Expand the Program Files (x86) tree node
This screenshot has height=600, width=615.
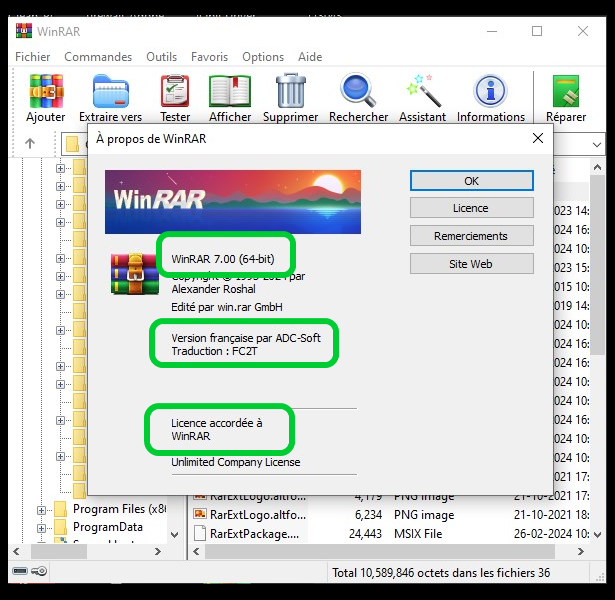[41, 510]
